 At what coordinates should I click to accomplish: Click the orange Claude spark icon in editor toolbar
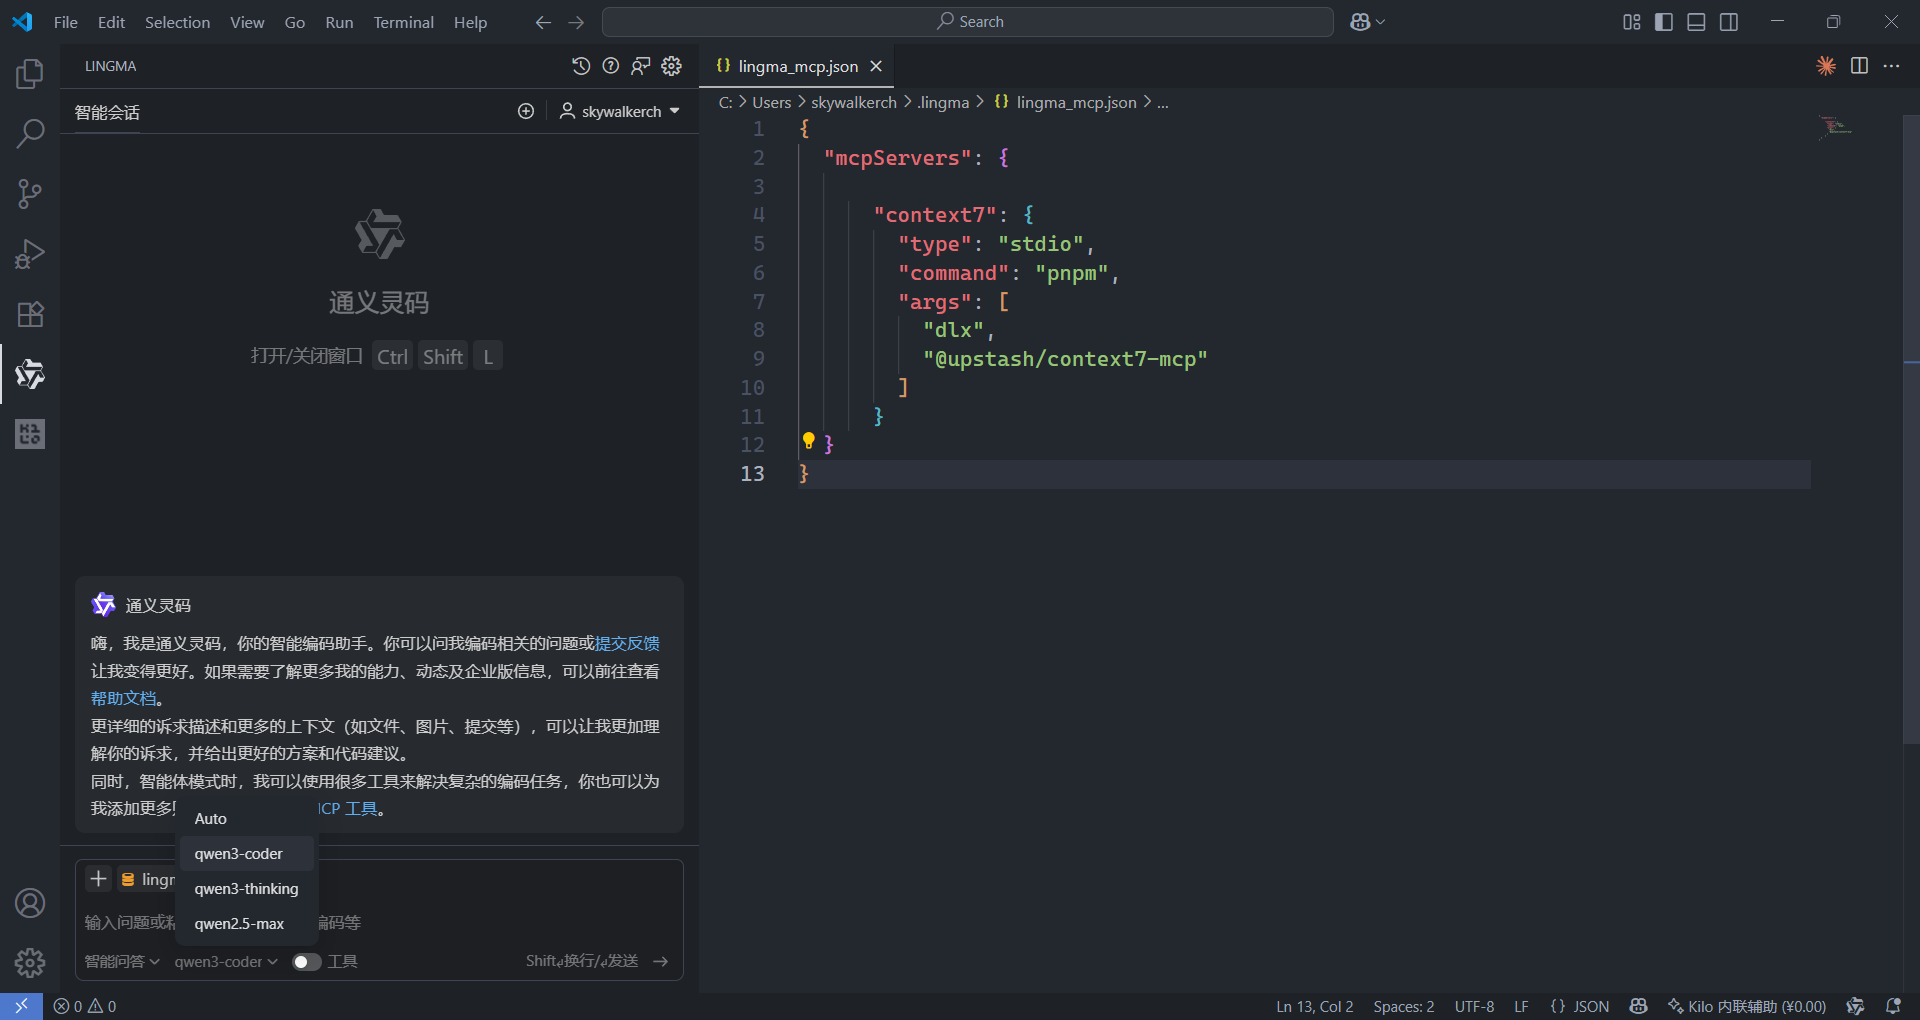click(1826, 66)
